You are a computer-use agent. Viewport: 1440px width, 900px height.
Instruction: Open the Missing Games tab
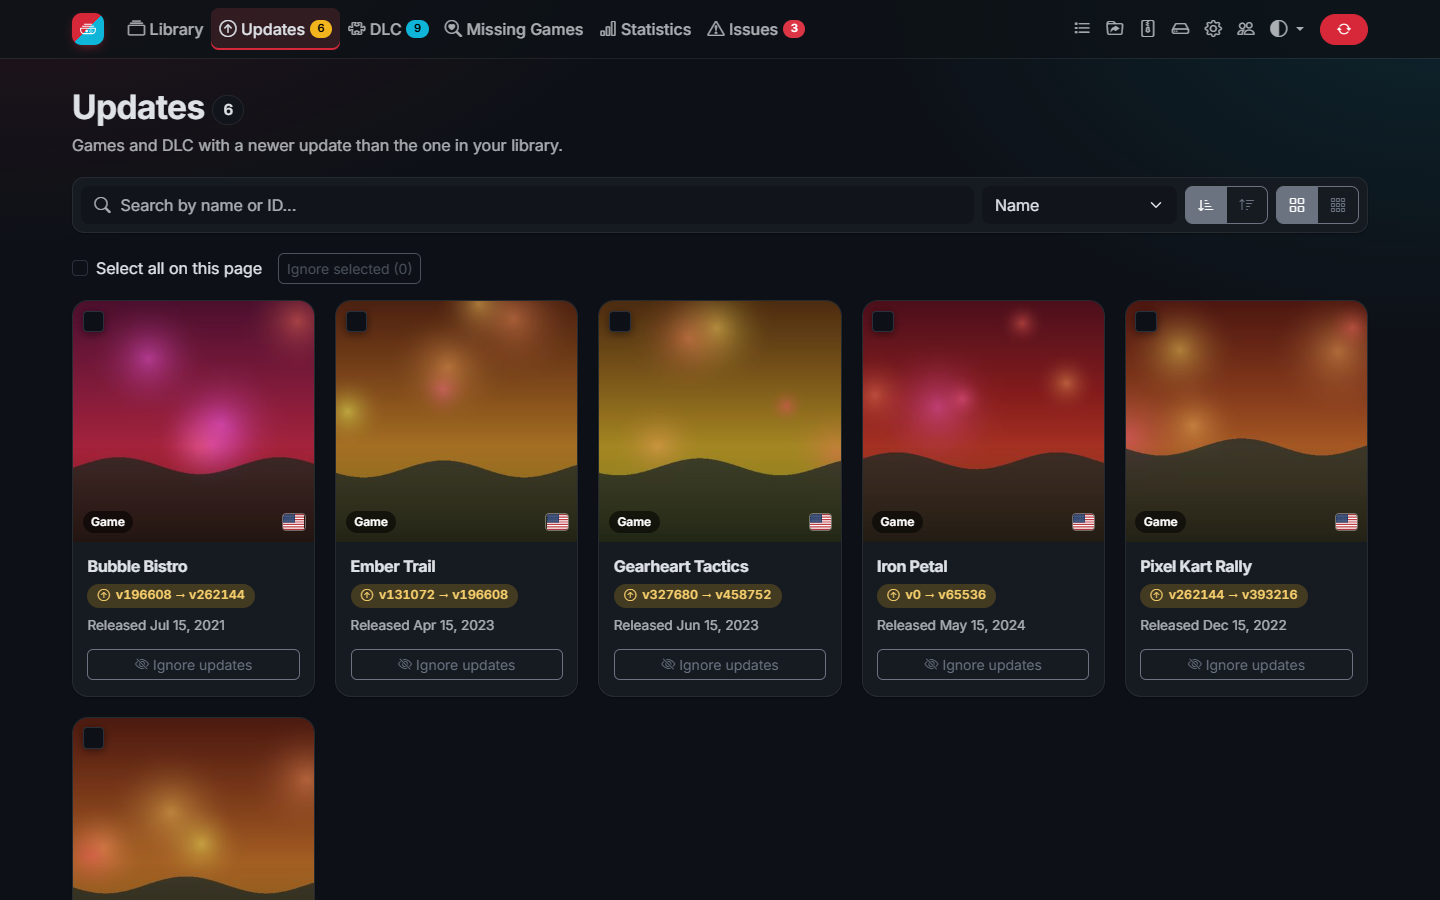tap(514, 29)
